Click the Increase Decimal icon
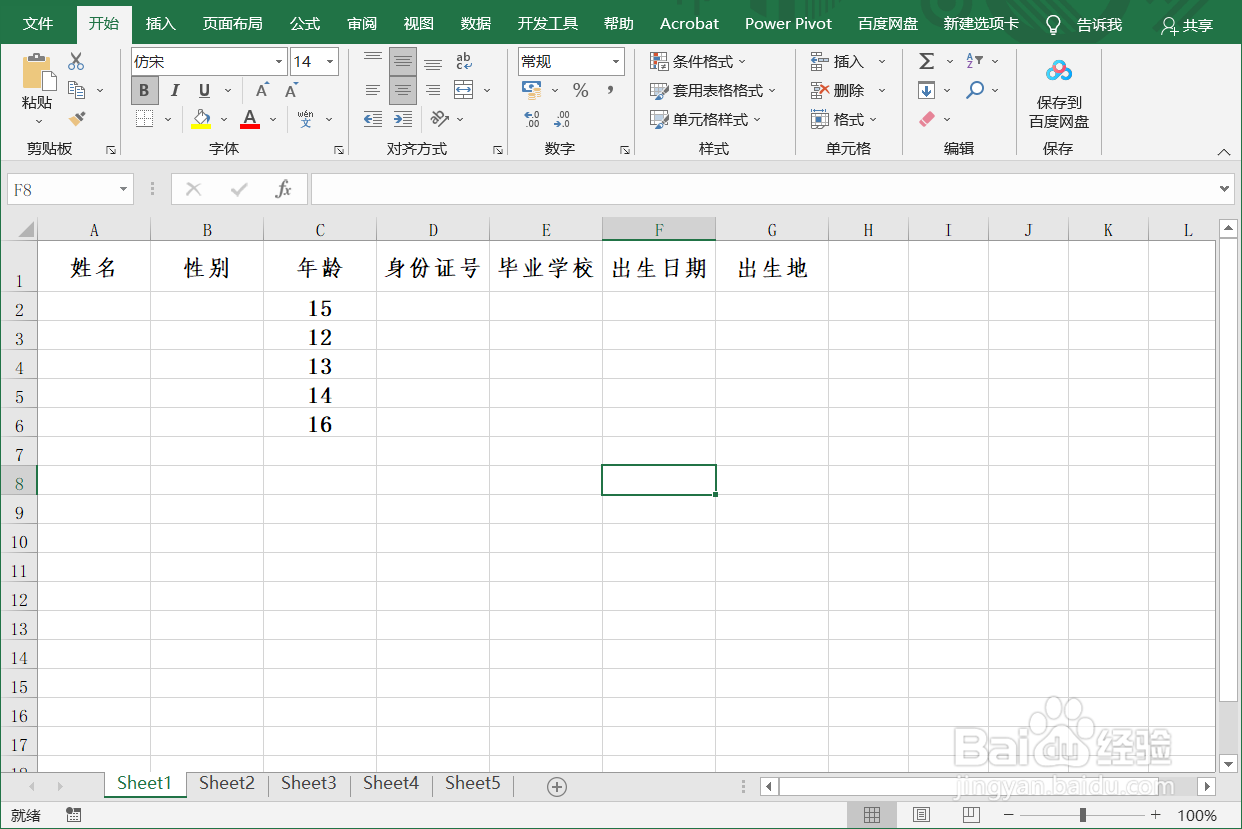Viewport: 1242px width, 829px height. tap(532, 119)
